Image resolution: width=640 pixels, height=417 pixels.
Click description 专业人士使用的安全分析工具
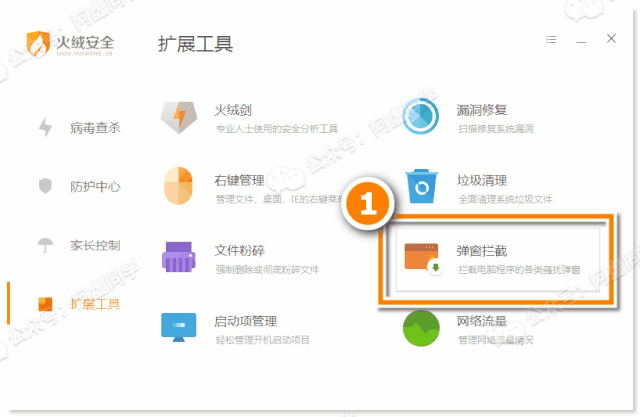click(x=277, y=129)
